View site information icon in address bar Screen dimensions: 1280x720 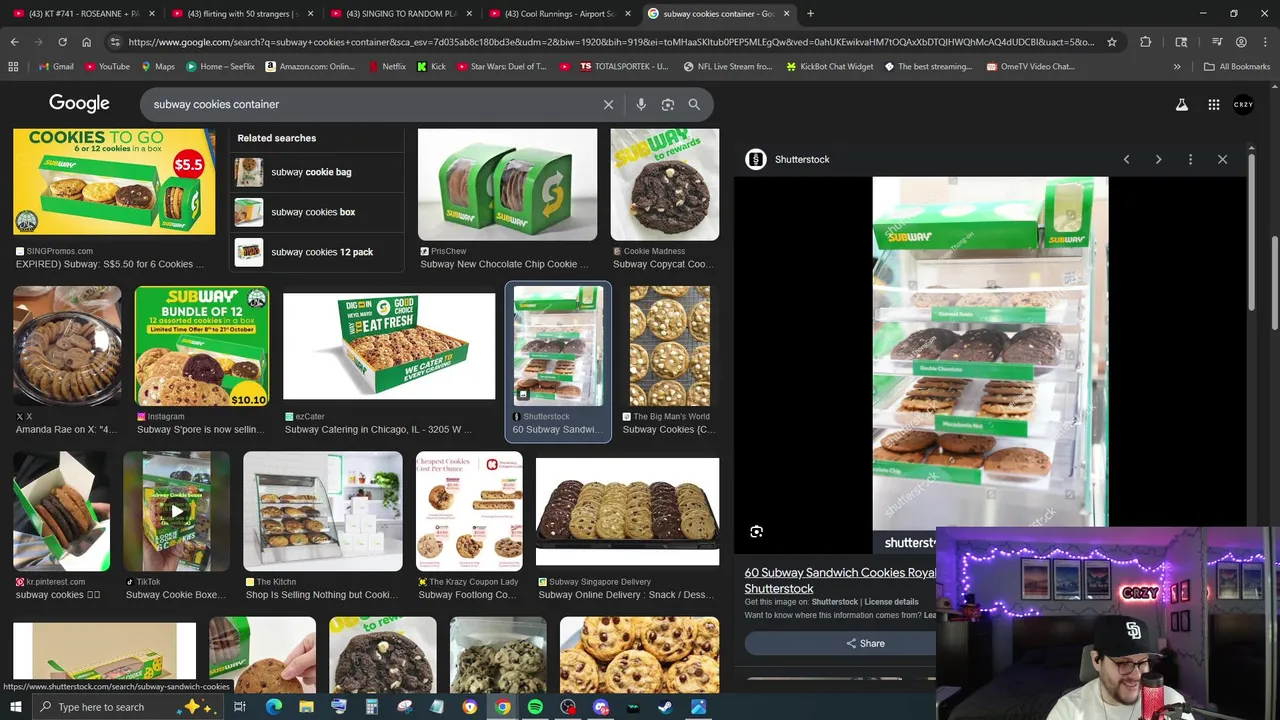pyautogui.click(x=115, y=42)
